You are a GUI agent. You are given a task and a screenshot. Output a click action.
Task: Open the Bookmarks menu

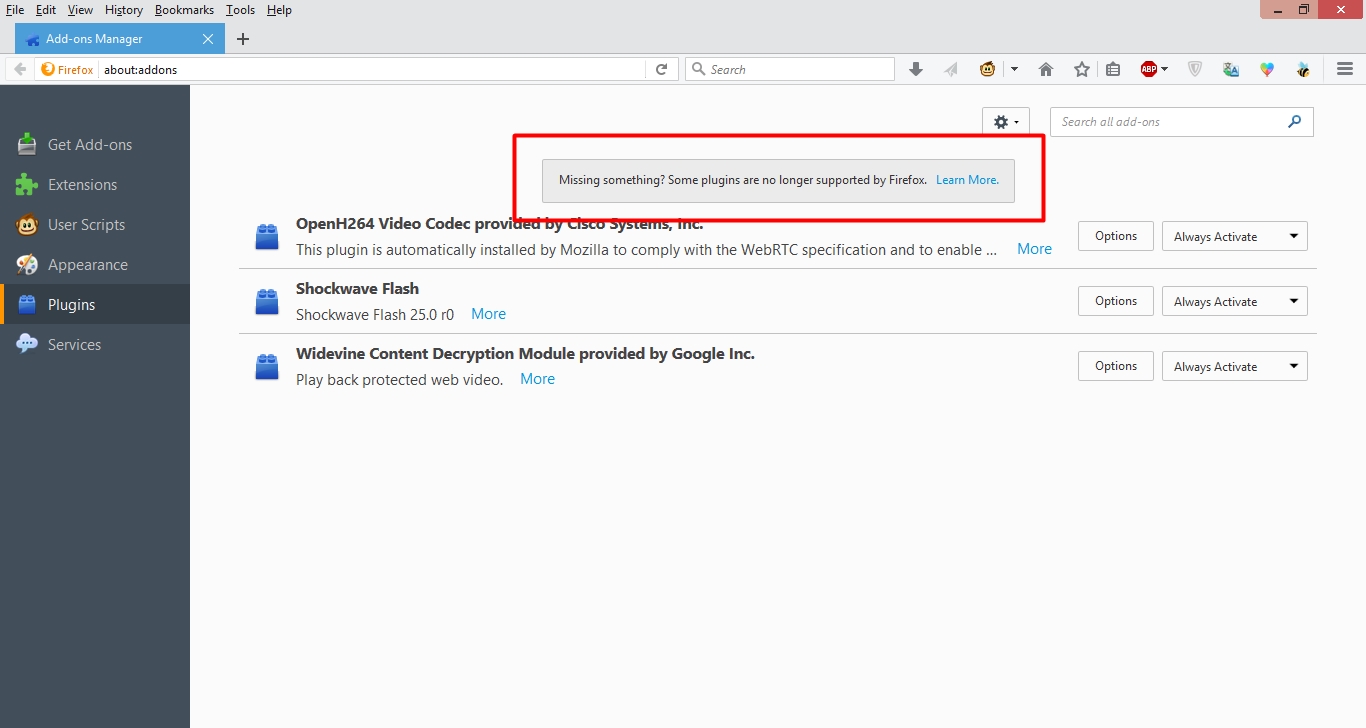pyautogui.click(x=184, y=10)
